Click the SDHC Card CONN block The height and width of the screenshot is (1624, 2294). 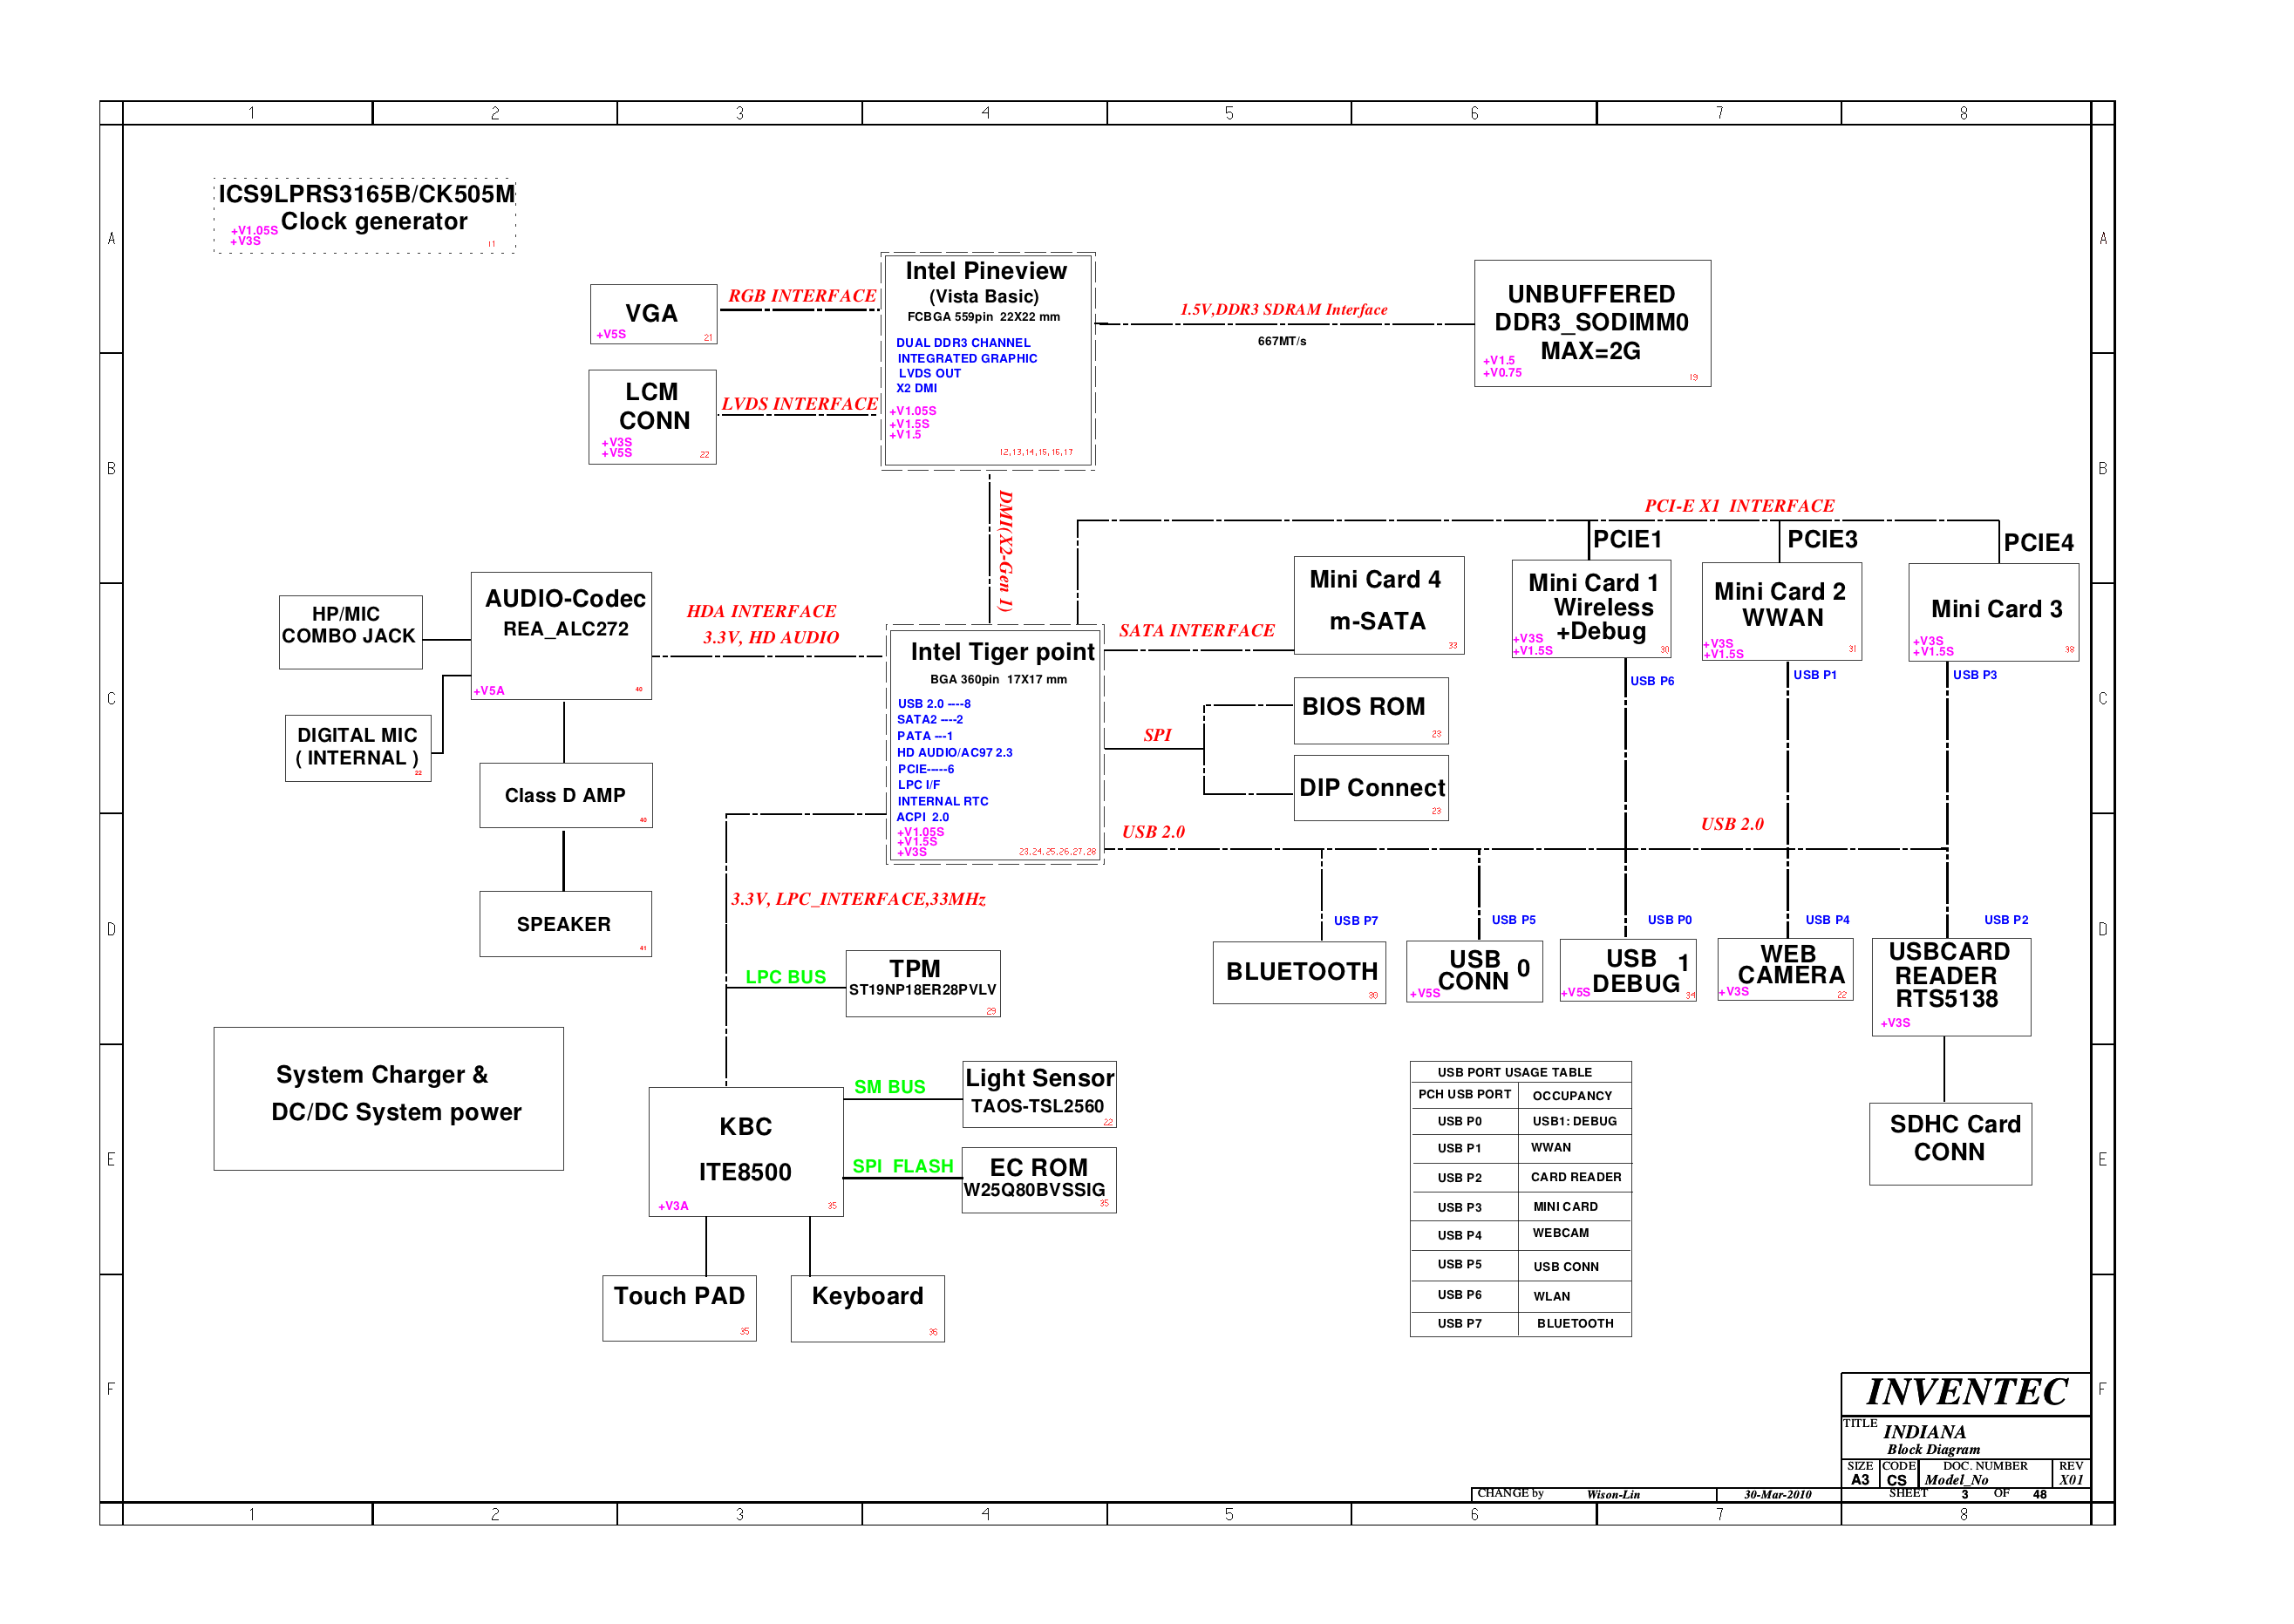point(1950,1142)
